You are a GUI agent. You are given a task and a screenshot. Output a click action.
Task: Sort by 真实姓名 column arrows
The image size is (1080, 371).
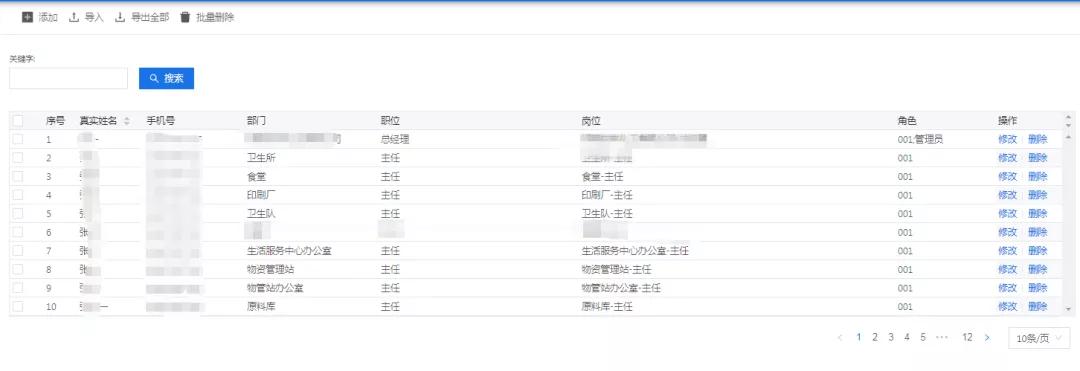tap(127, 121)
